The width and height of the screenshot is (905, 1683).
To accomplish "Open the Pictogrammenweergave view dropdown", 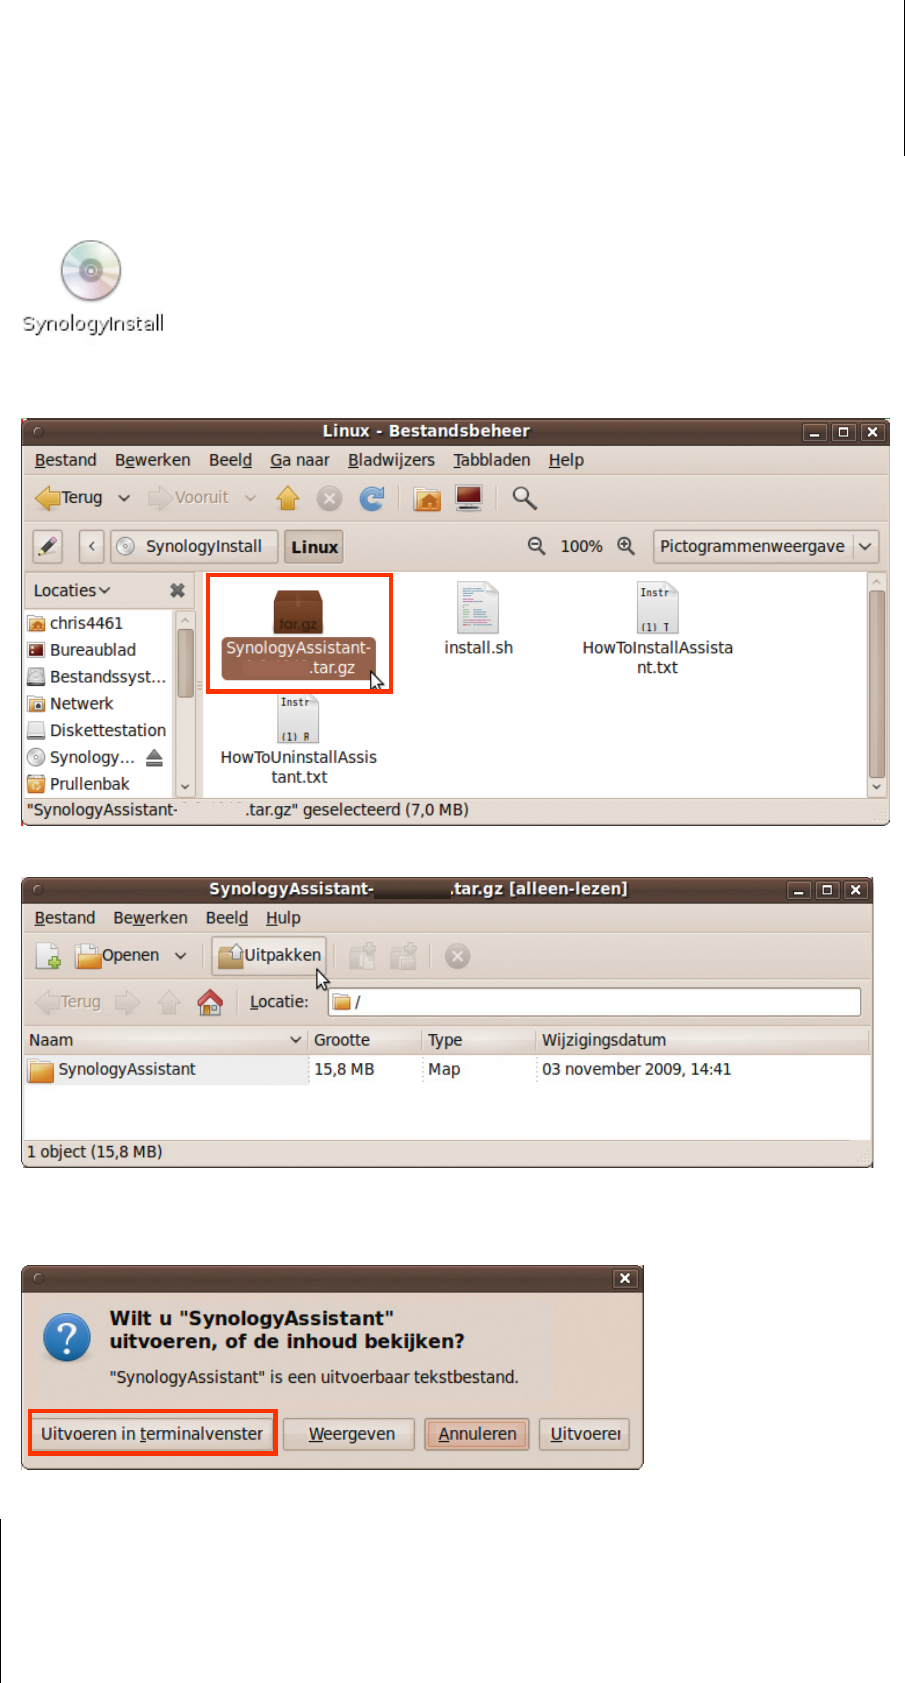I will 766,546.
